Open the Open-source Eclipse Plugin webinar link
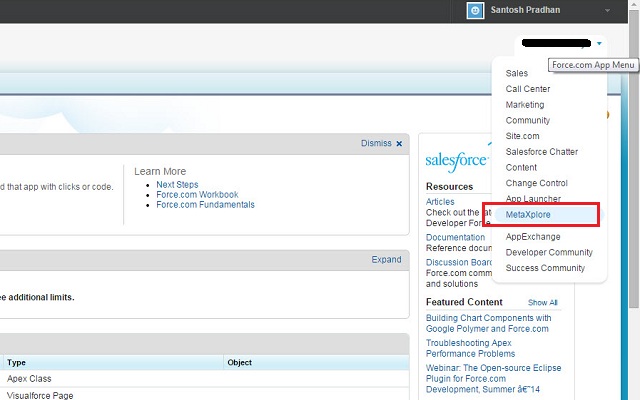Screen dimensions: 640x400 (493, 378)
